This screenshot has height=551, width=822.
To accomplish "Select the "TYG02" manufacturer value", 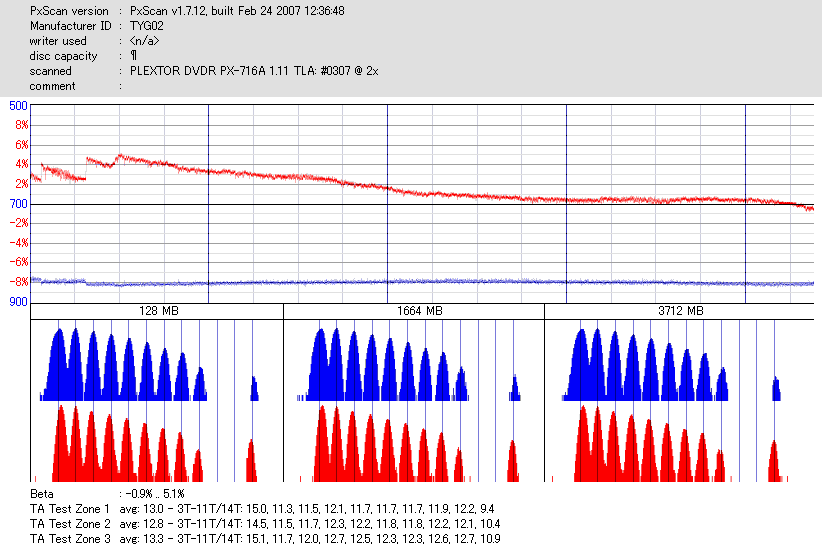I will click(x=147, y=26).
